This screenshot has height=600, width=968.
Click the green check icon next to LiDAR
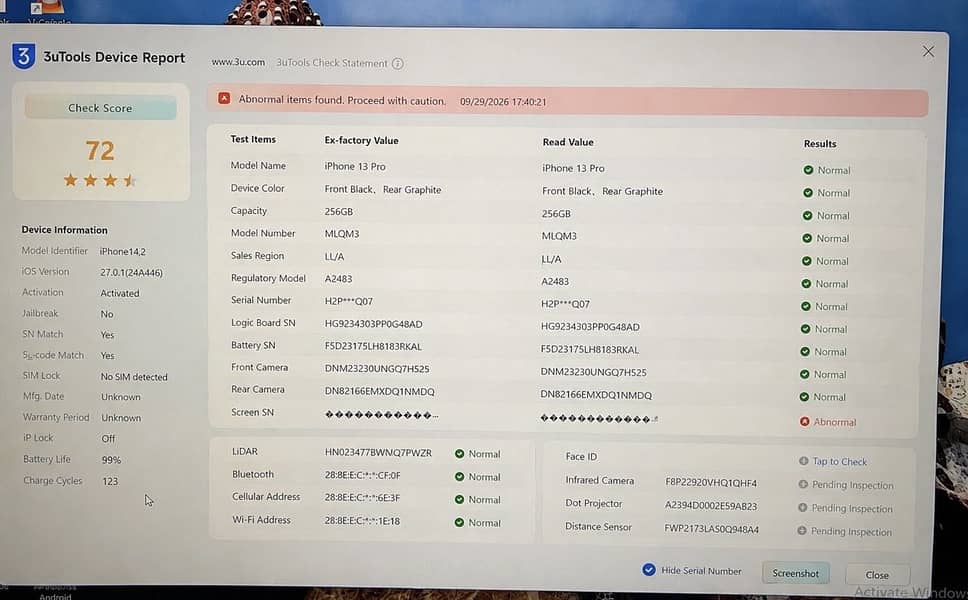[459, 454]
